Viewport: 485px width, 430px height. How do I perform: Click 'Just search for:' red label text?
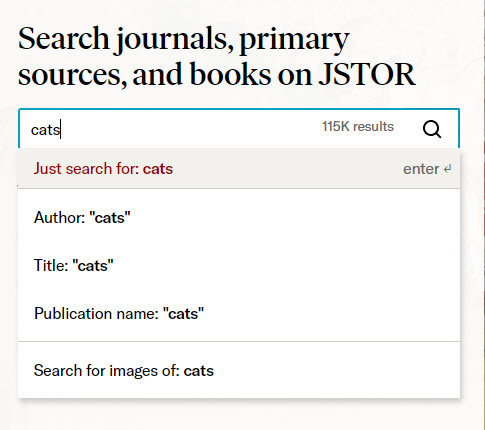point(86,169)
